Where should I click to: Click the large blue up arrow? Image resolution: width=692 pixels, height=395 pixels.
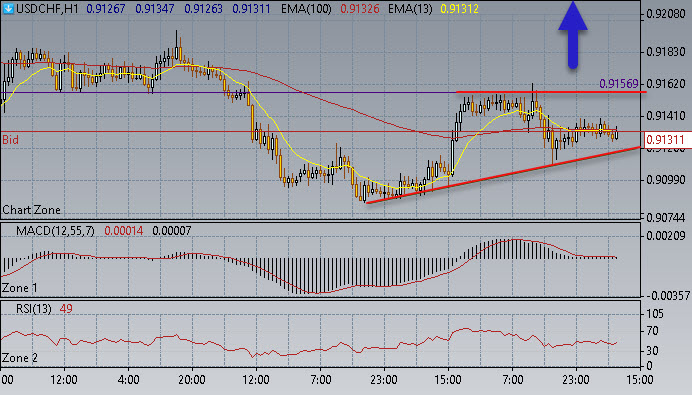pos(573,35)
